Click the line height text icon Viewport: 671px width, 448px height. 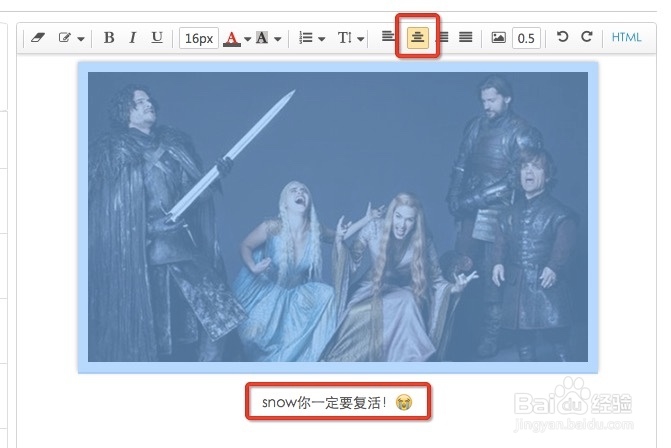point(345,38)
